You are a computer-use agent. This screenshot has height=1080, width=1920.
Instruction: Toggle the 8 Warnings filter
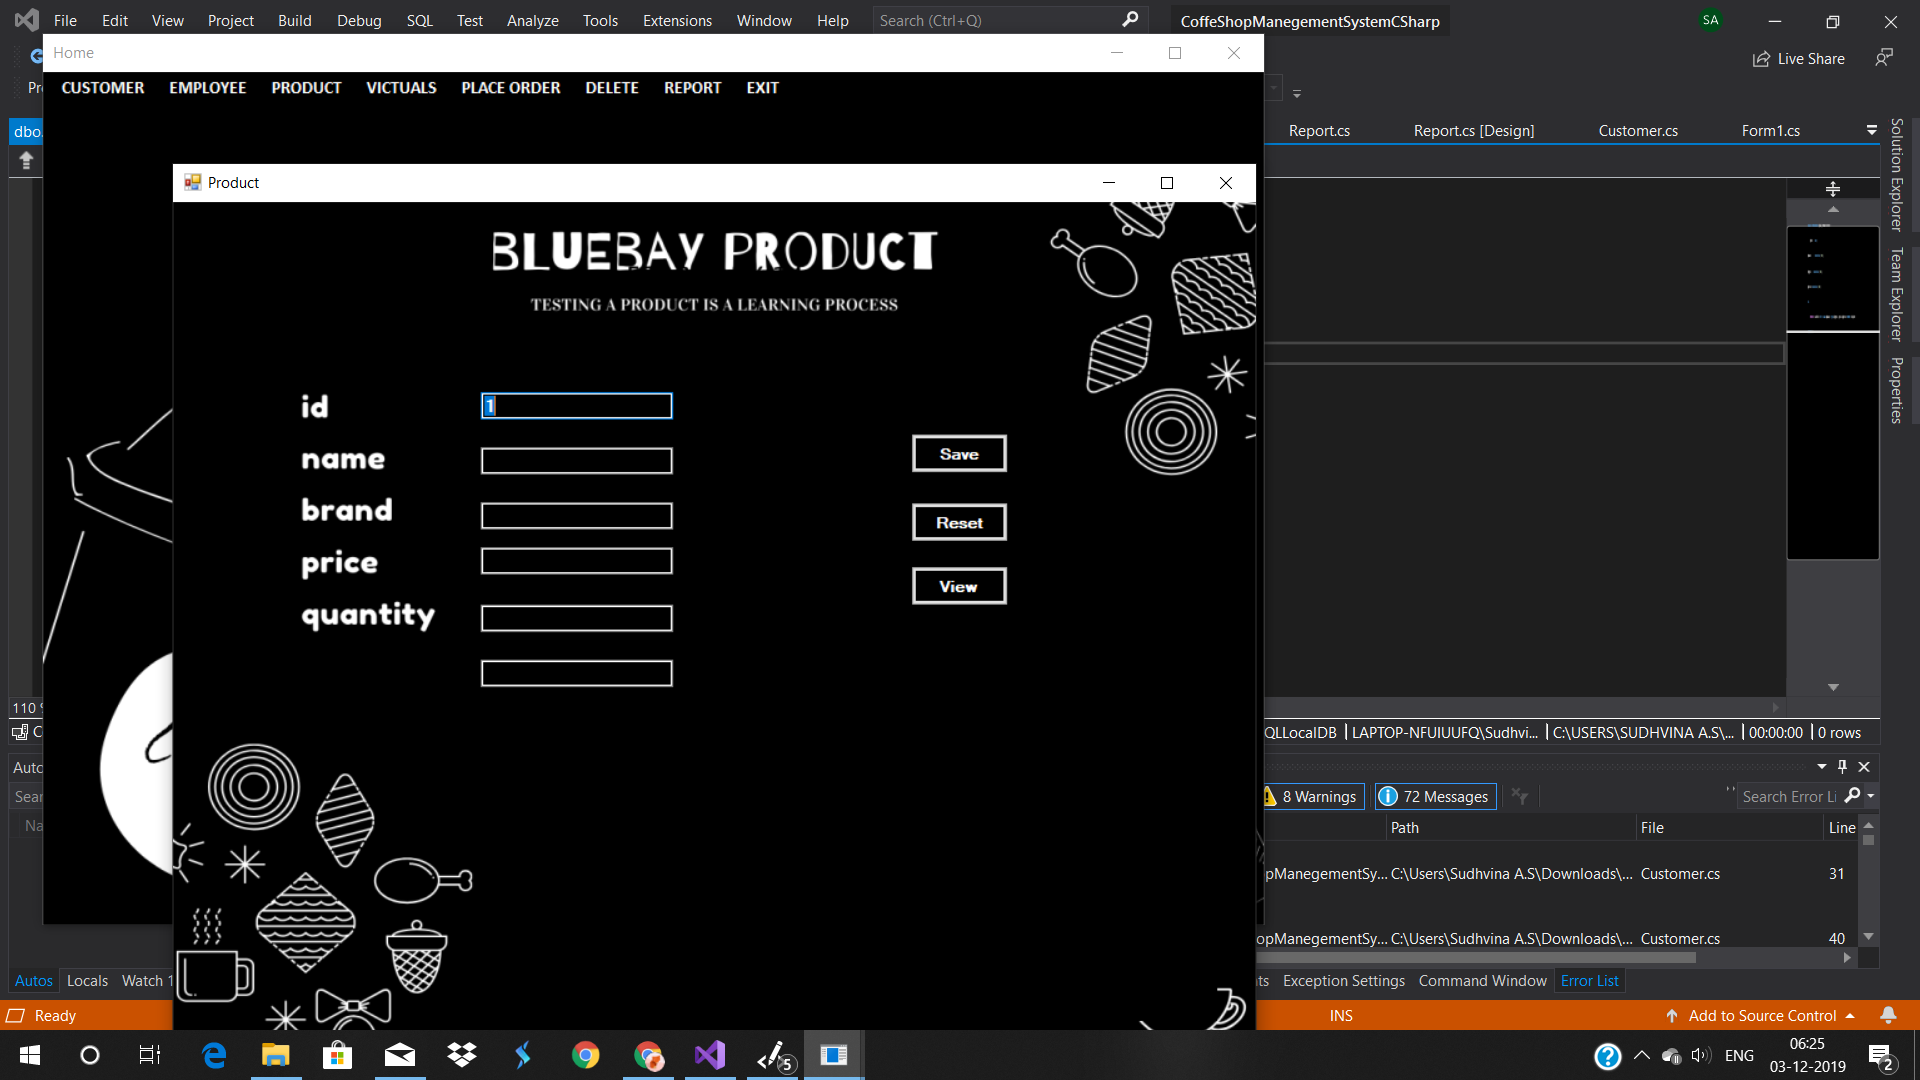pos(1311,796)
